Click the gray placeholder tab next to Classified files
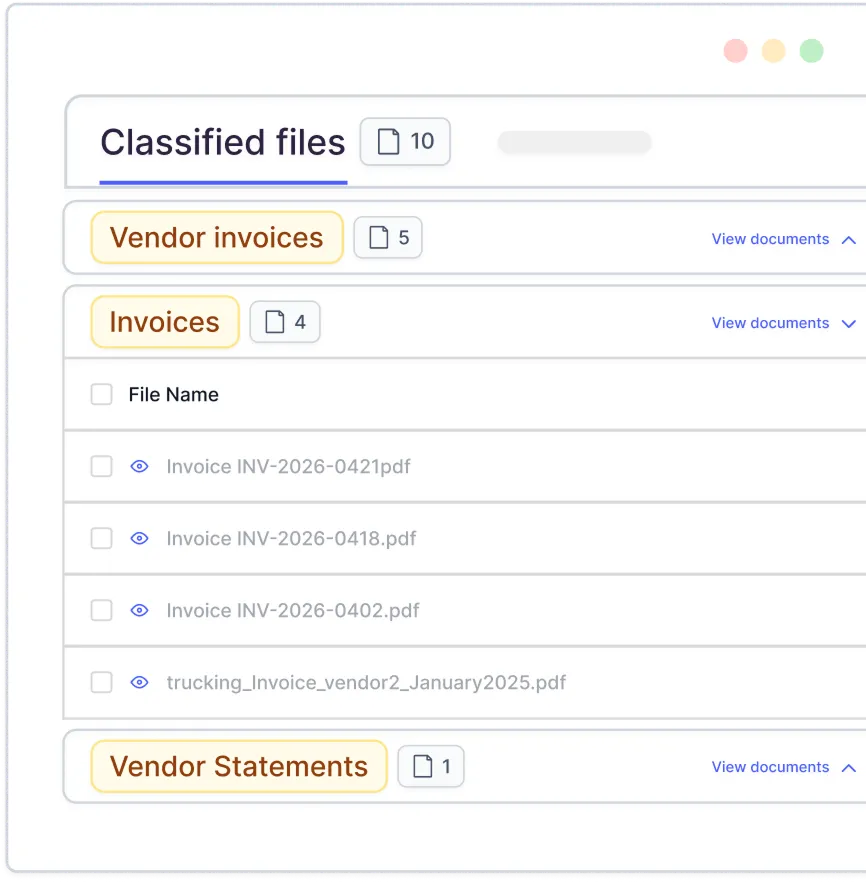The image size is (866, 882). (574, 142)
